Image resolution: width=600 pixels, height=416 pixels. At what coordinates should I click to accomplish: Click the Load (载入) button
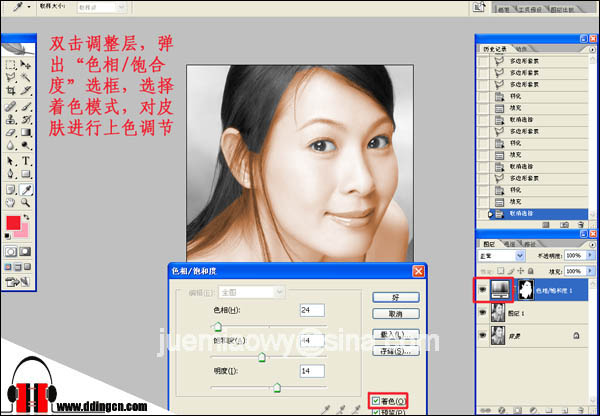click(396, 334)
